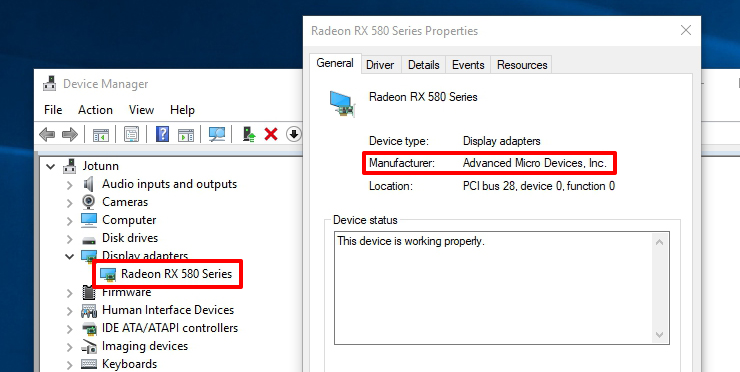Expand the Cameras node
740x372 pixels.
(x=70, y=203)
